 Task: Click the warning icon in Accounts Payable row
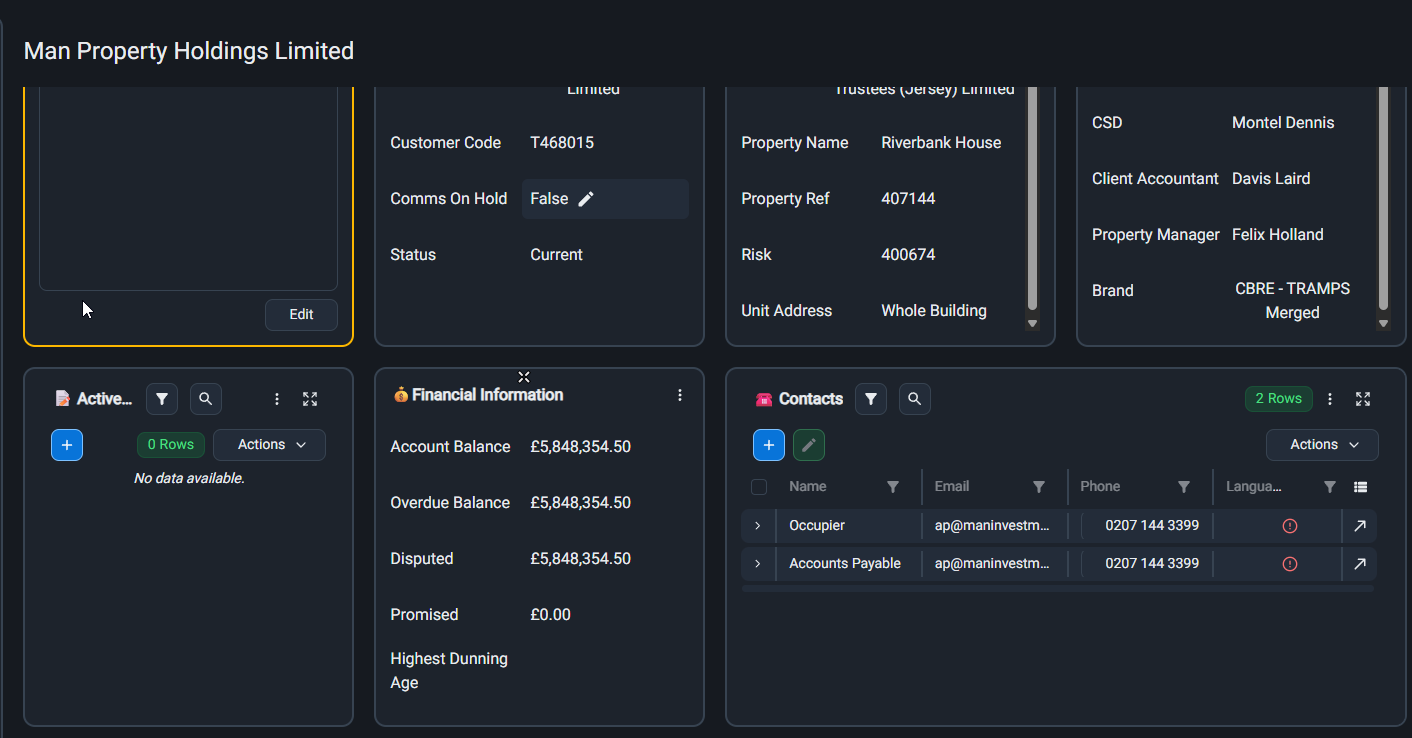point(1290,564)
